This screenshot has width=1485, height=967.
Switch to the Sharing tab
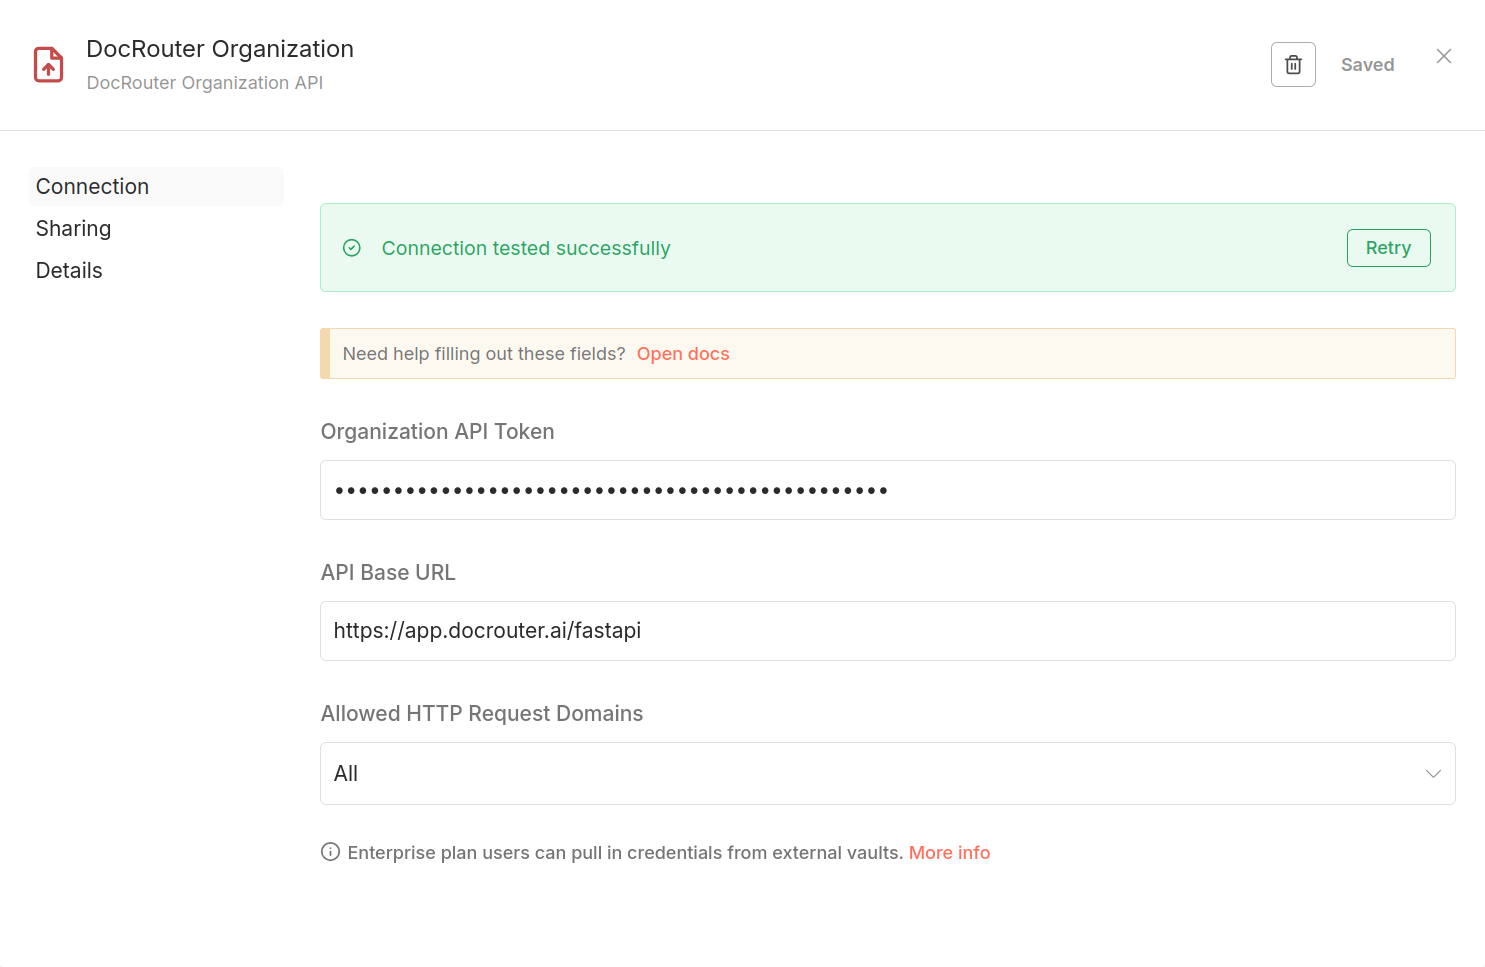coord(73,228)
